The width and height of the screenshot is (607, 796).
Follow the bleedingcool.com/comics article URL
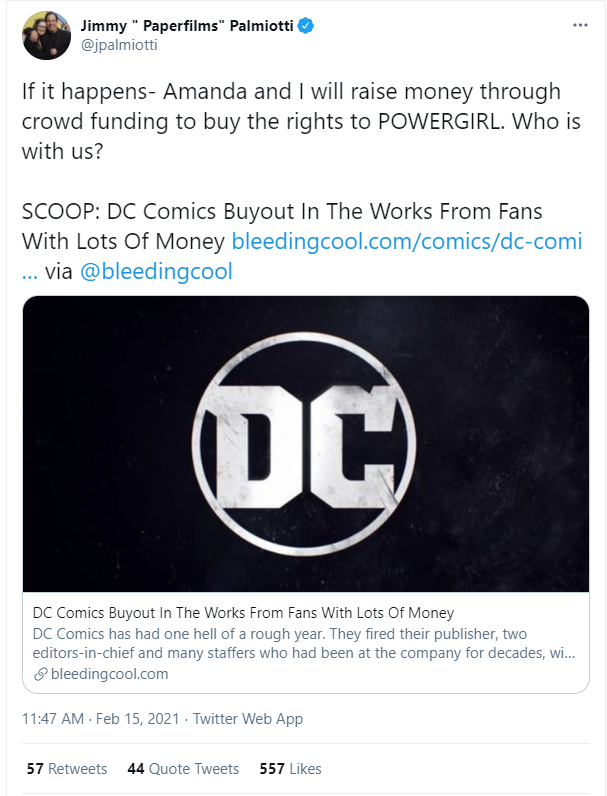point(406,241)
